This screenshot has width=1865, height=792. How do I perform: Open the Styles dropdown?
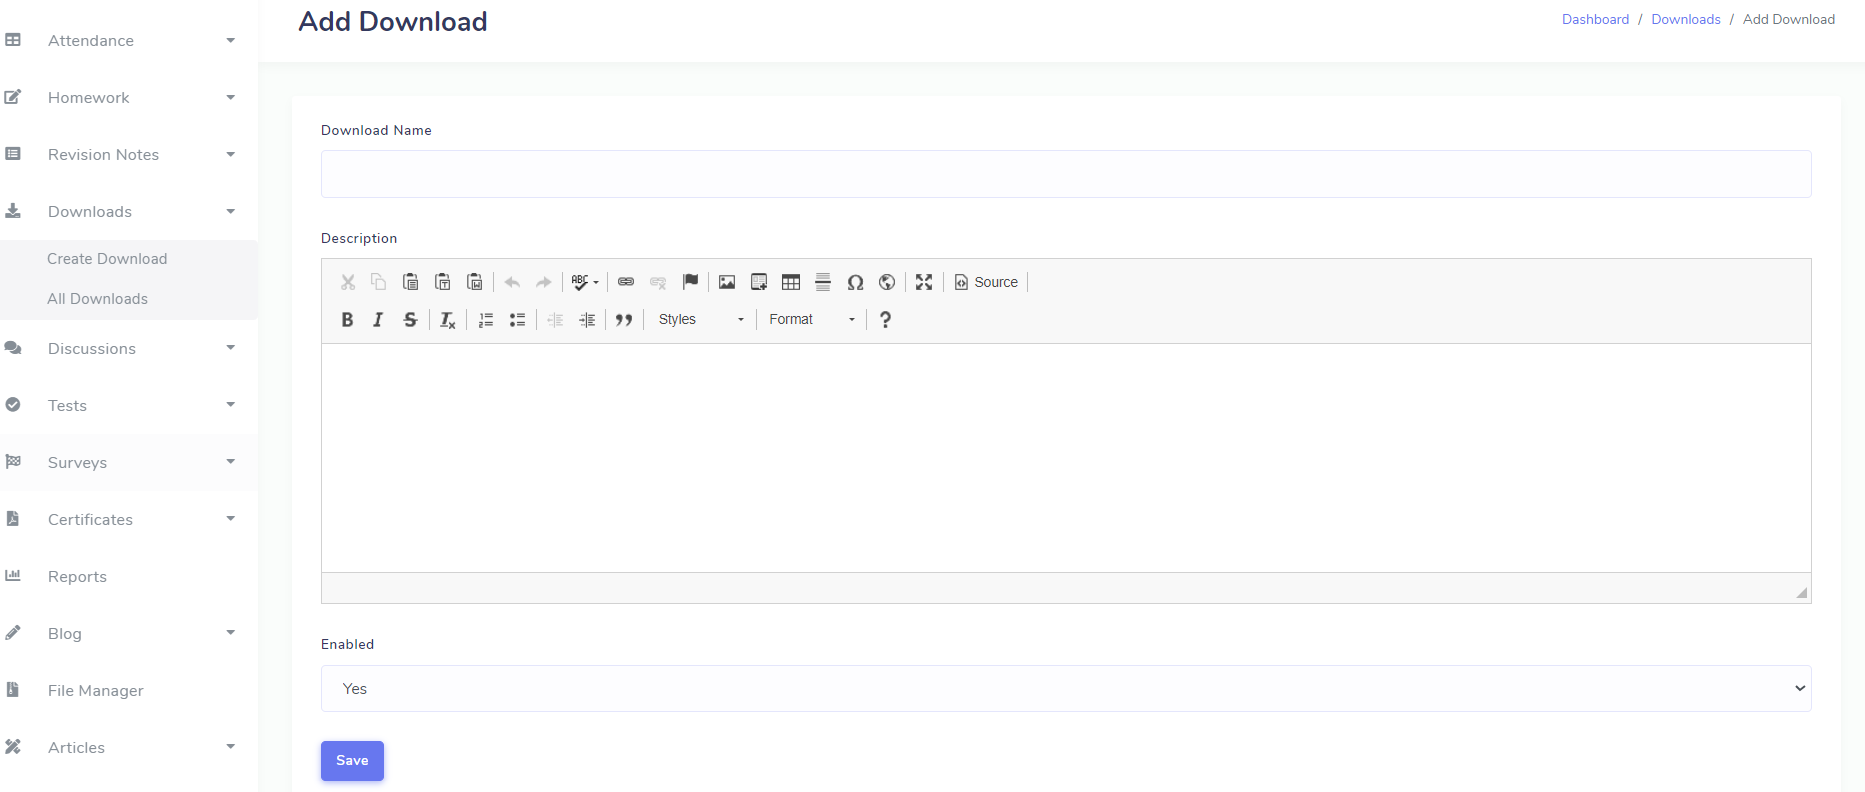701,320
